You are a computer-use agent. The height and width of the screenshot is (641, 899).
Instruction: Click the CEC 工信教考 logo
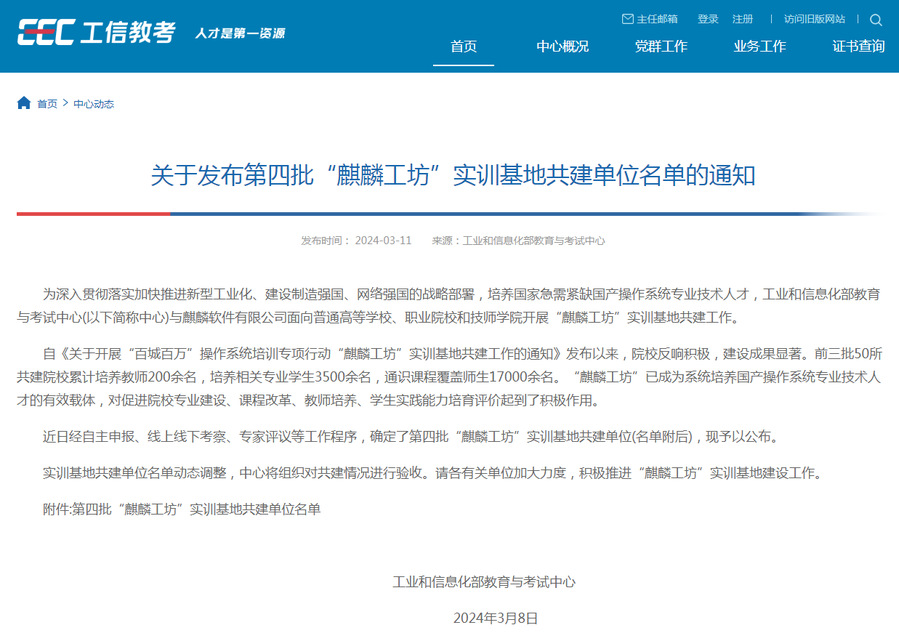96,32
